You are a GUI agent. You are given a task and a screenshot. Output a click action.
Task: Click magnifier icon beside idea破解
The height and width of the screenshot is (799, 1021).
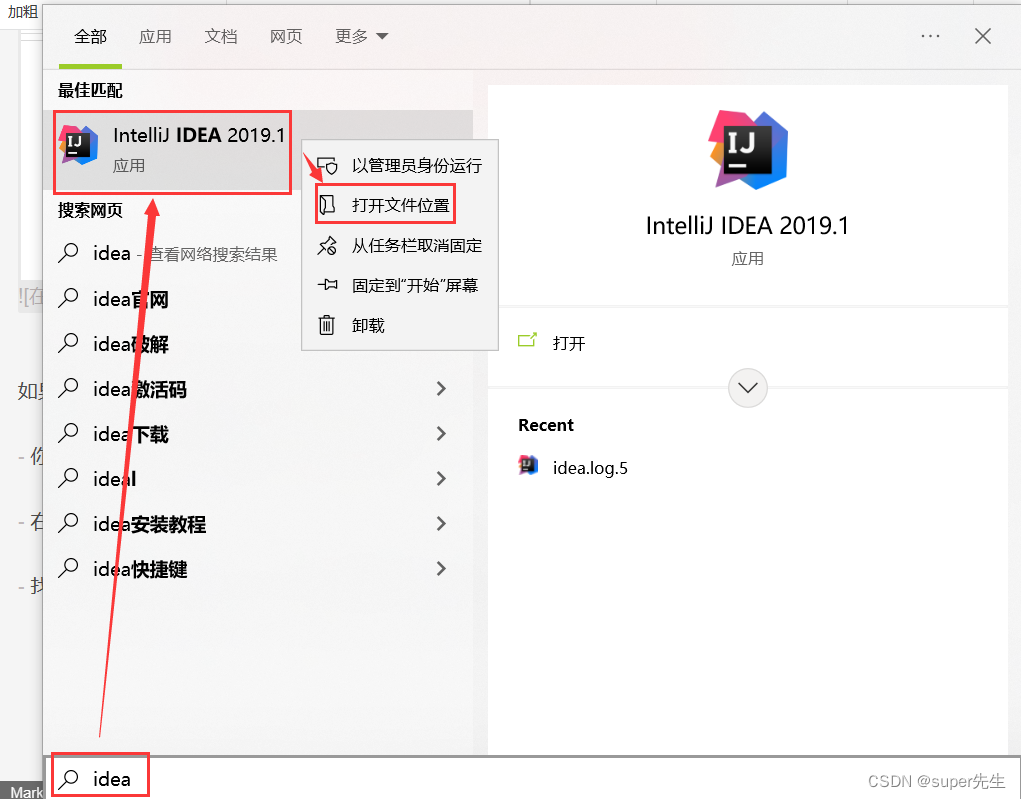point(68,343)
